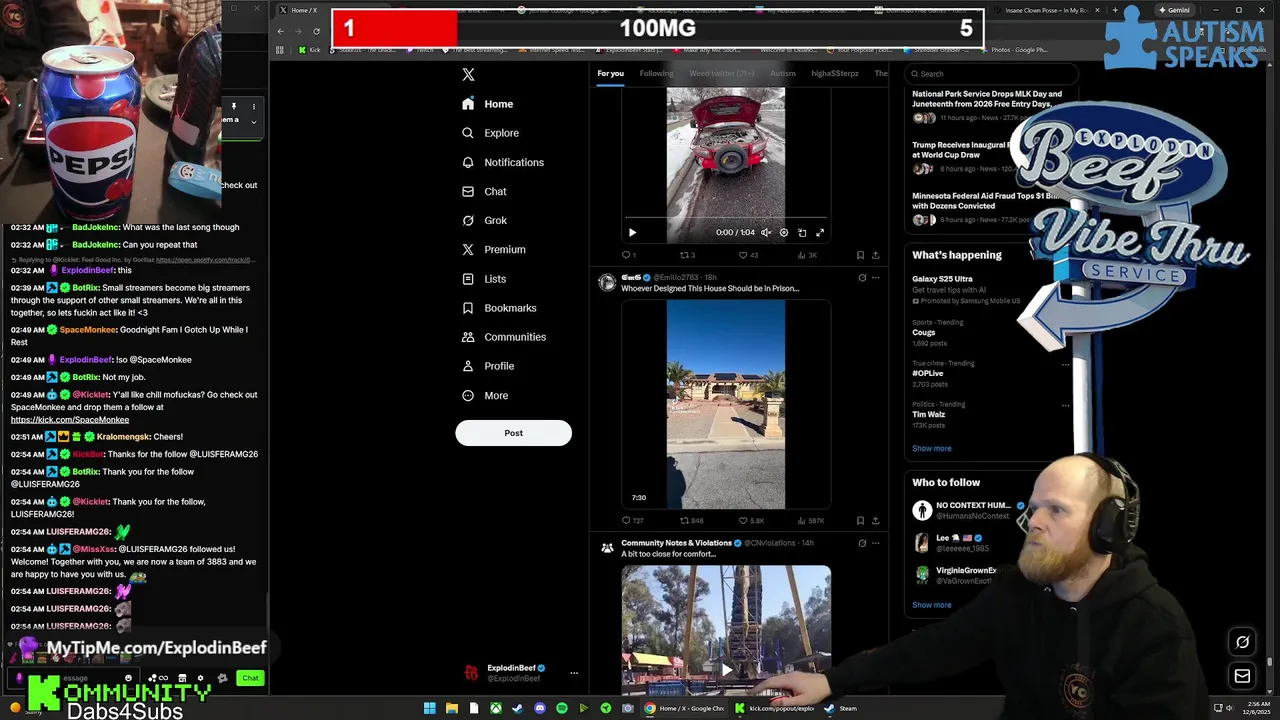
Task: Switch to the For you tab
Action: point(610,73)
